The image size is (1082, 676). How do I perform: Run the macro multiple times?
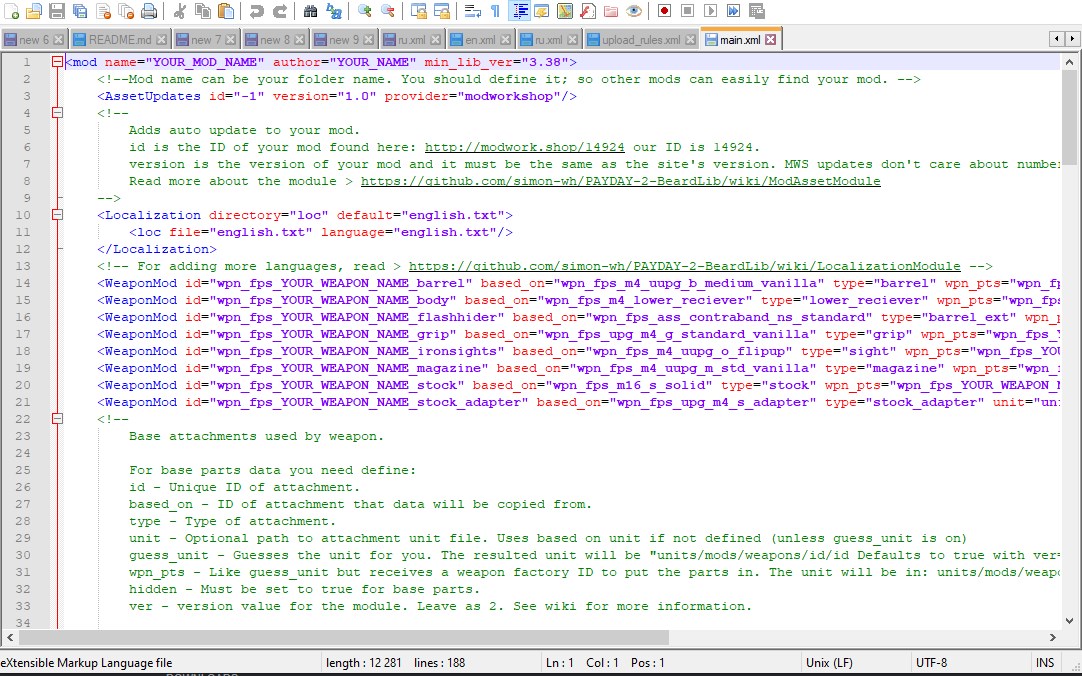[x=733, y=11]
